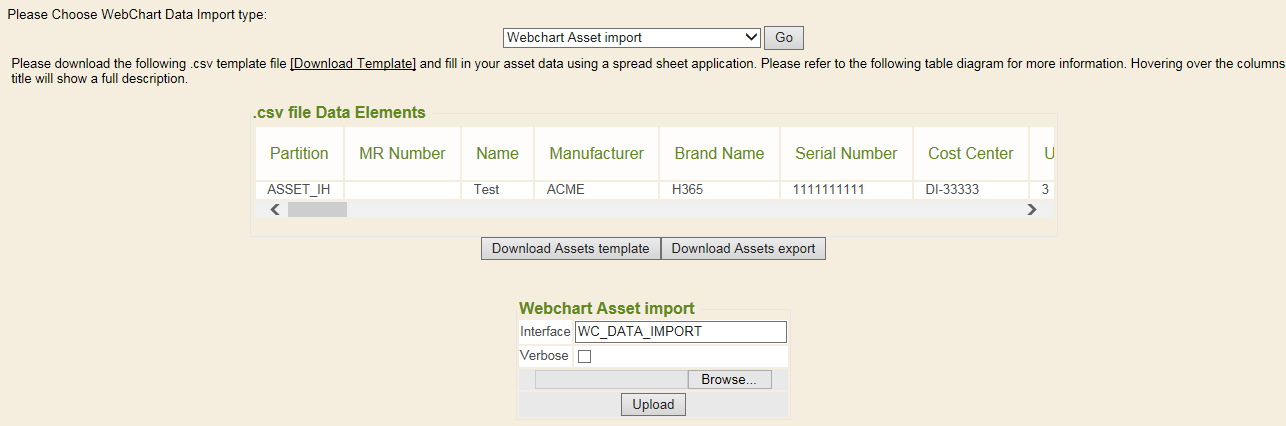The image size is (1286, 426).
Task: Click the Brand Name column header
Action: point(719,153)
